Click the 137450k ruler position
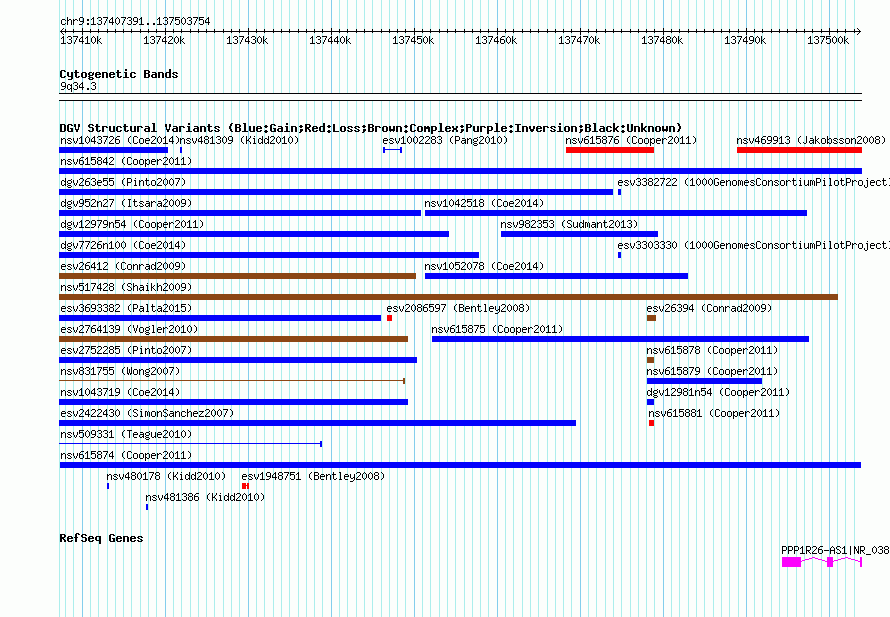The height and width of the screenshot is (617, 890). click(x=413, y=40)
